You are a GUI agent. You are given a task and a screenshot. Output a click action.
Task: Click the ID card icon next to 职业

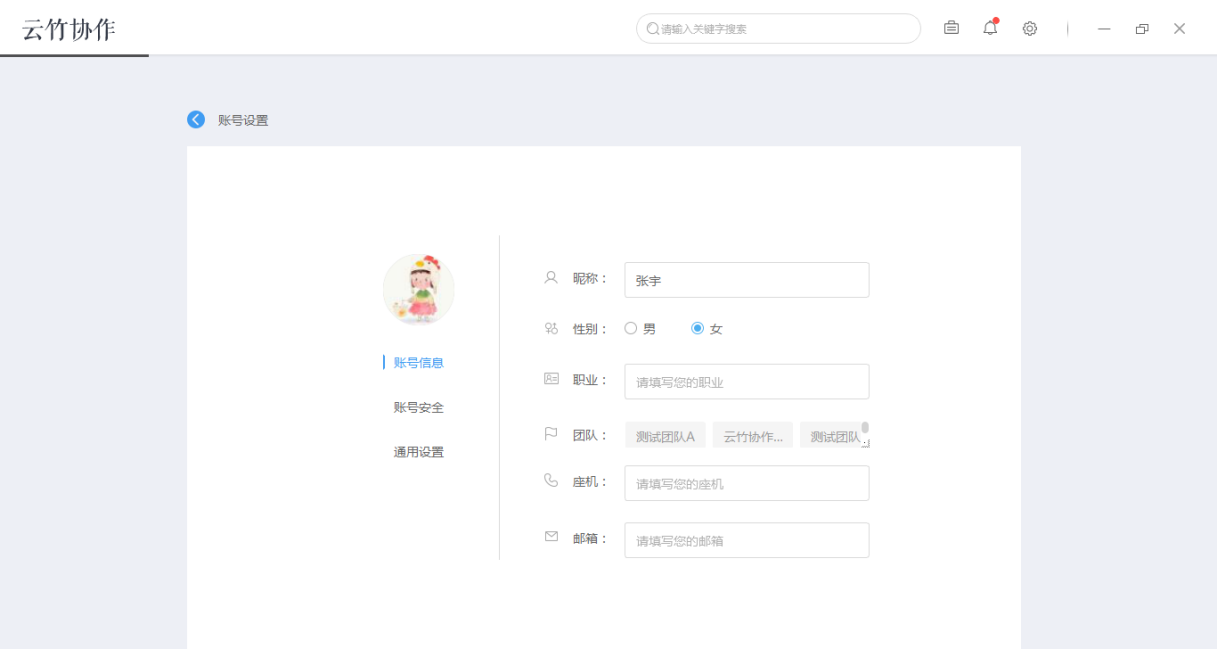click(x=550, y=379)
